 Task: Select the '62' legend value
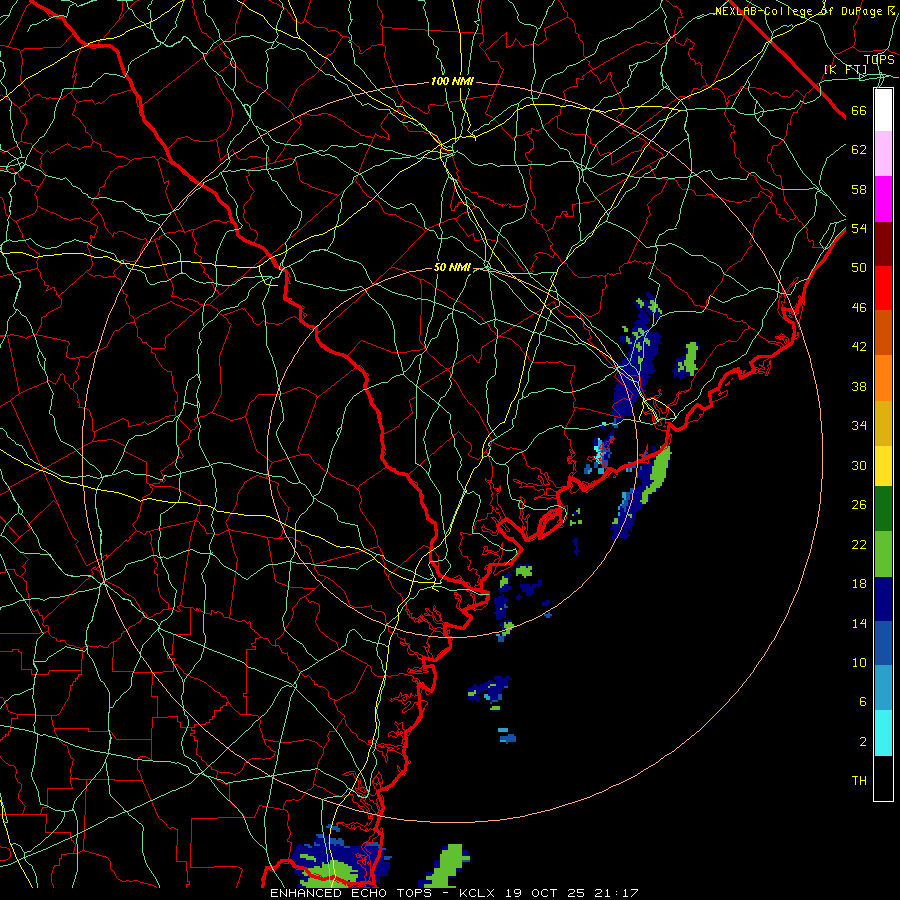(859, 150)
